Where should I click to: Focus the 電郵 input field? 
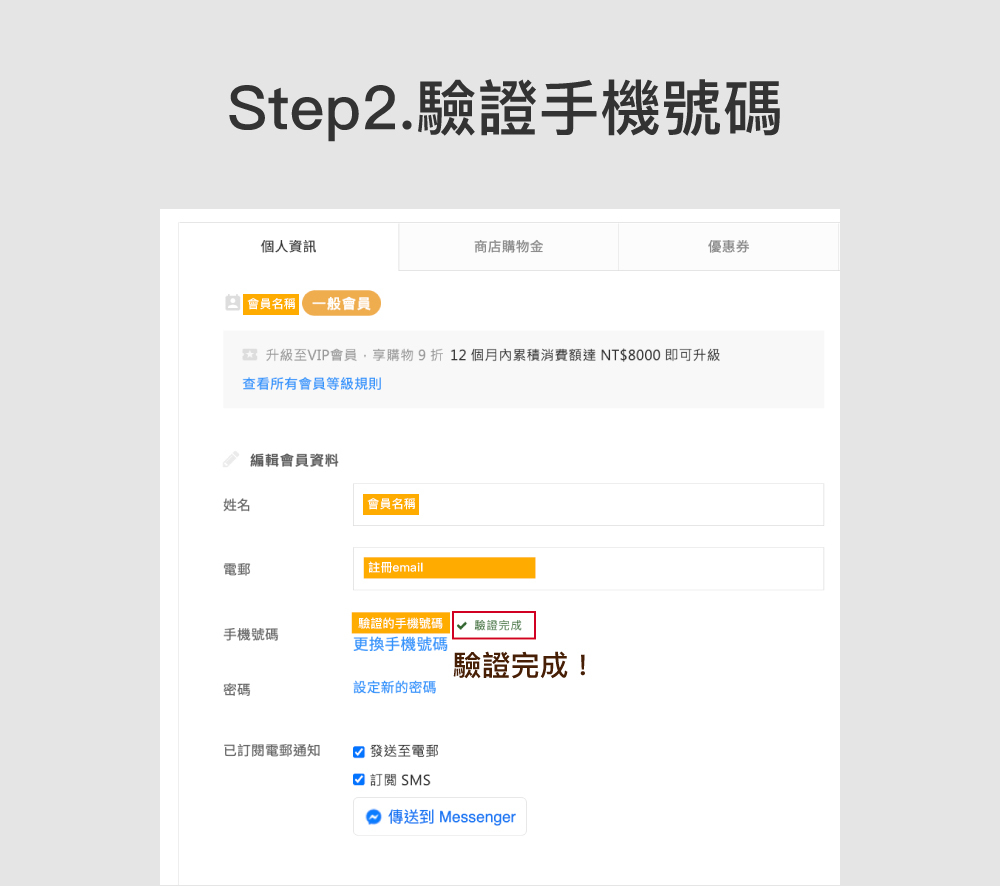coord(588,568)
